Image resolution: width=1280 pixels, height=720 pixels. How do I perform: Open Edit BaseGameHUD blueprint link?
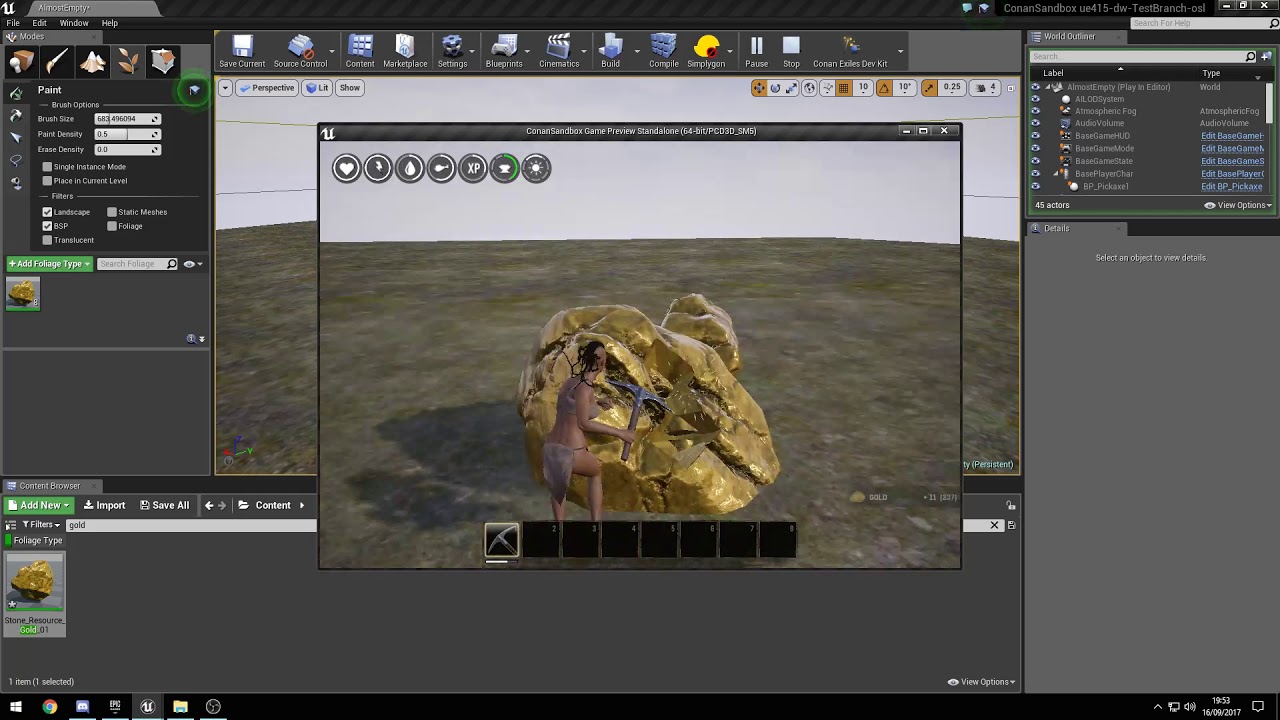1232,136
